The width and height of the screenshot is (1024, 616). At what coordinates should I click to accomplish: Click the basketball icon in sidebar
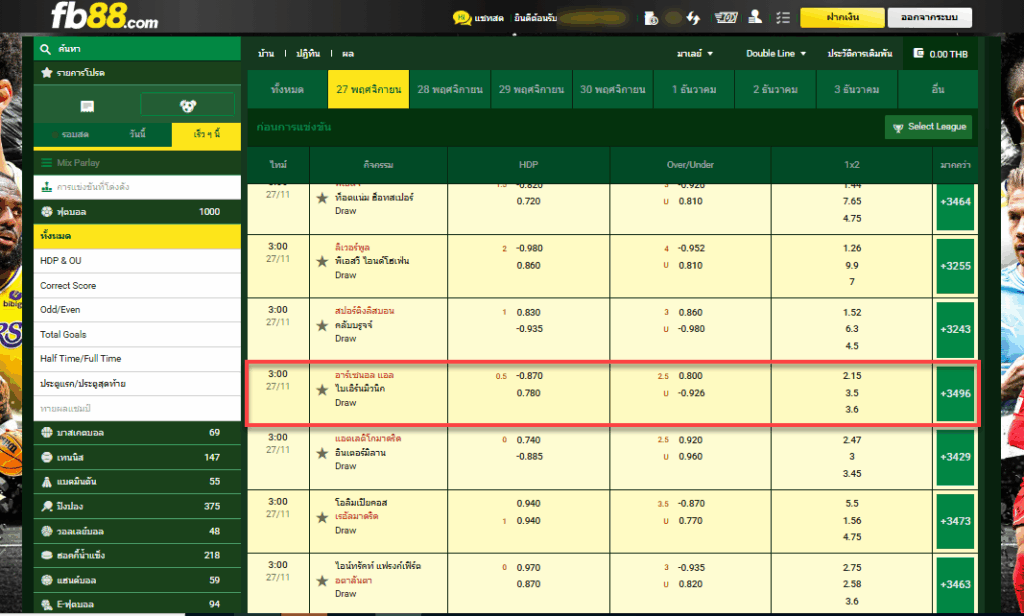46,432
